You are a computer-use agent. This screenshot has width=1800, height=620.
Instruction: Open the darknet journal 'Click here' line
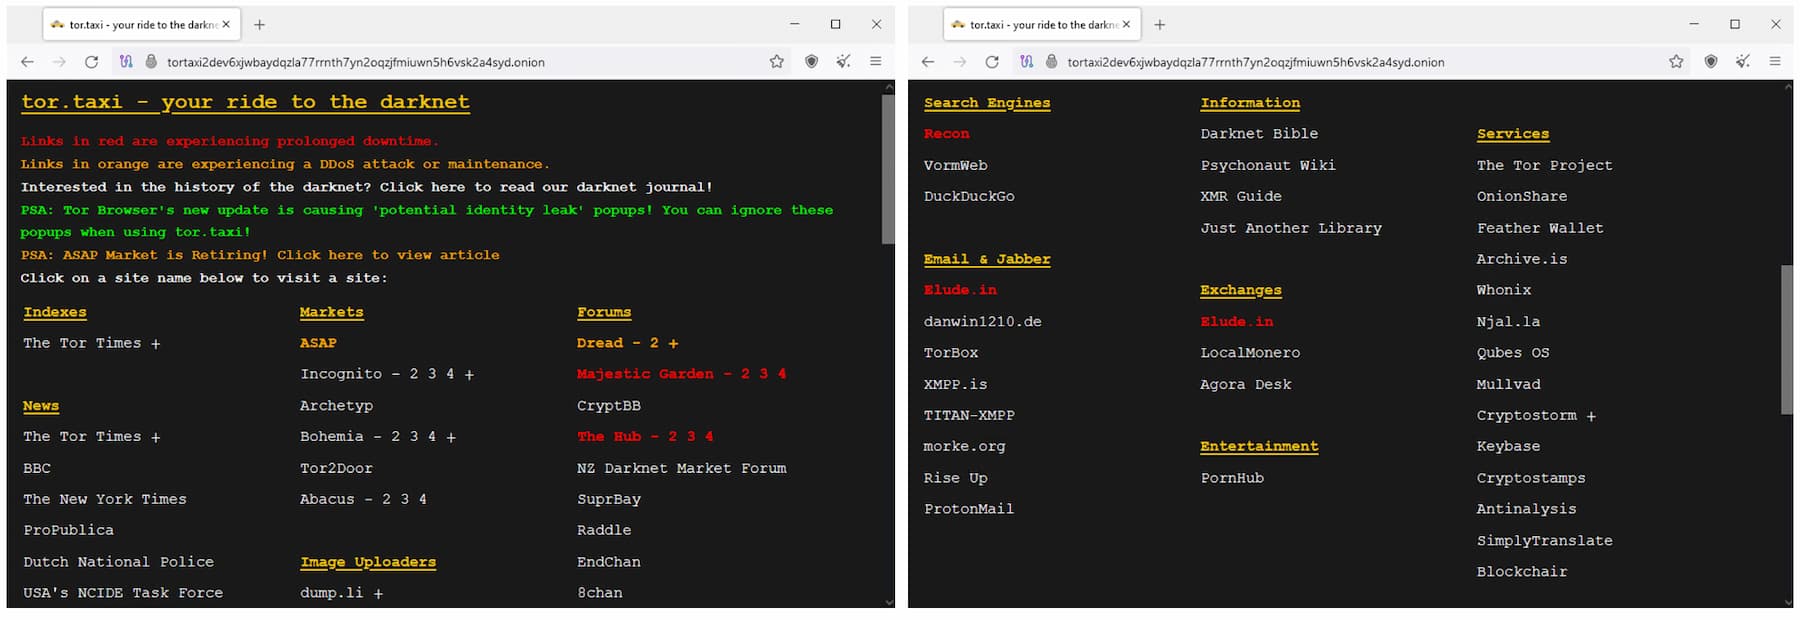[x=367, y=187]
